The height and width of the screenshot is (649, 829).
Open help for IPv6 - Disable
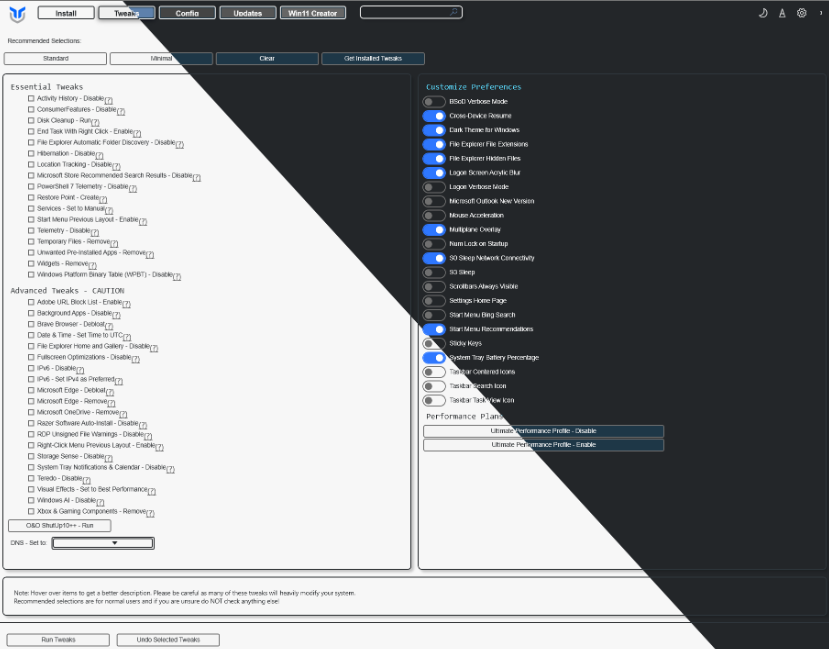[80, 370]
